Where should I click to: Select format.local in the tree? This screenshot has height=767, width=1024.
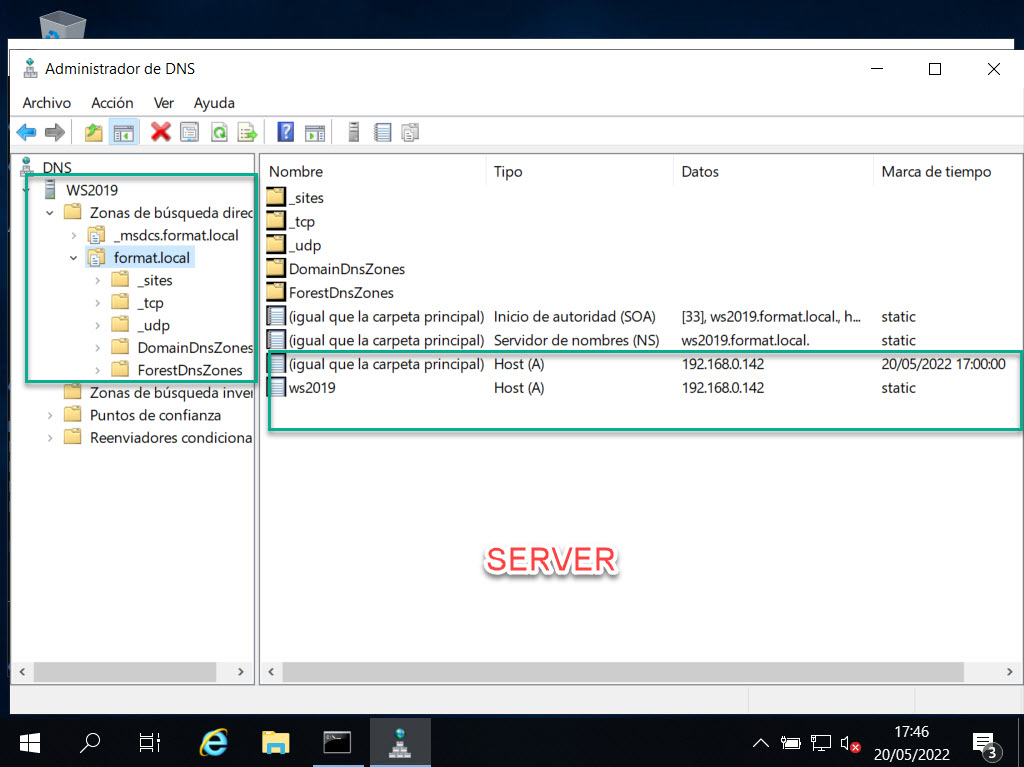pos(152,257)
